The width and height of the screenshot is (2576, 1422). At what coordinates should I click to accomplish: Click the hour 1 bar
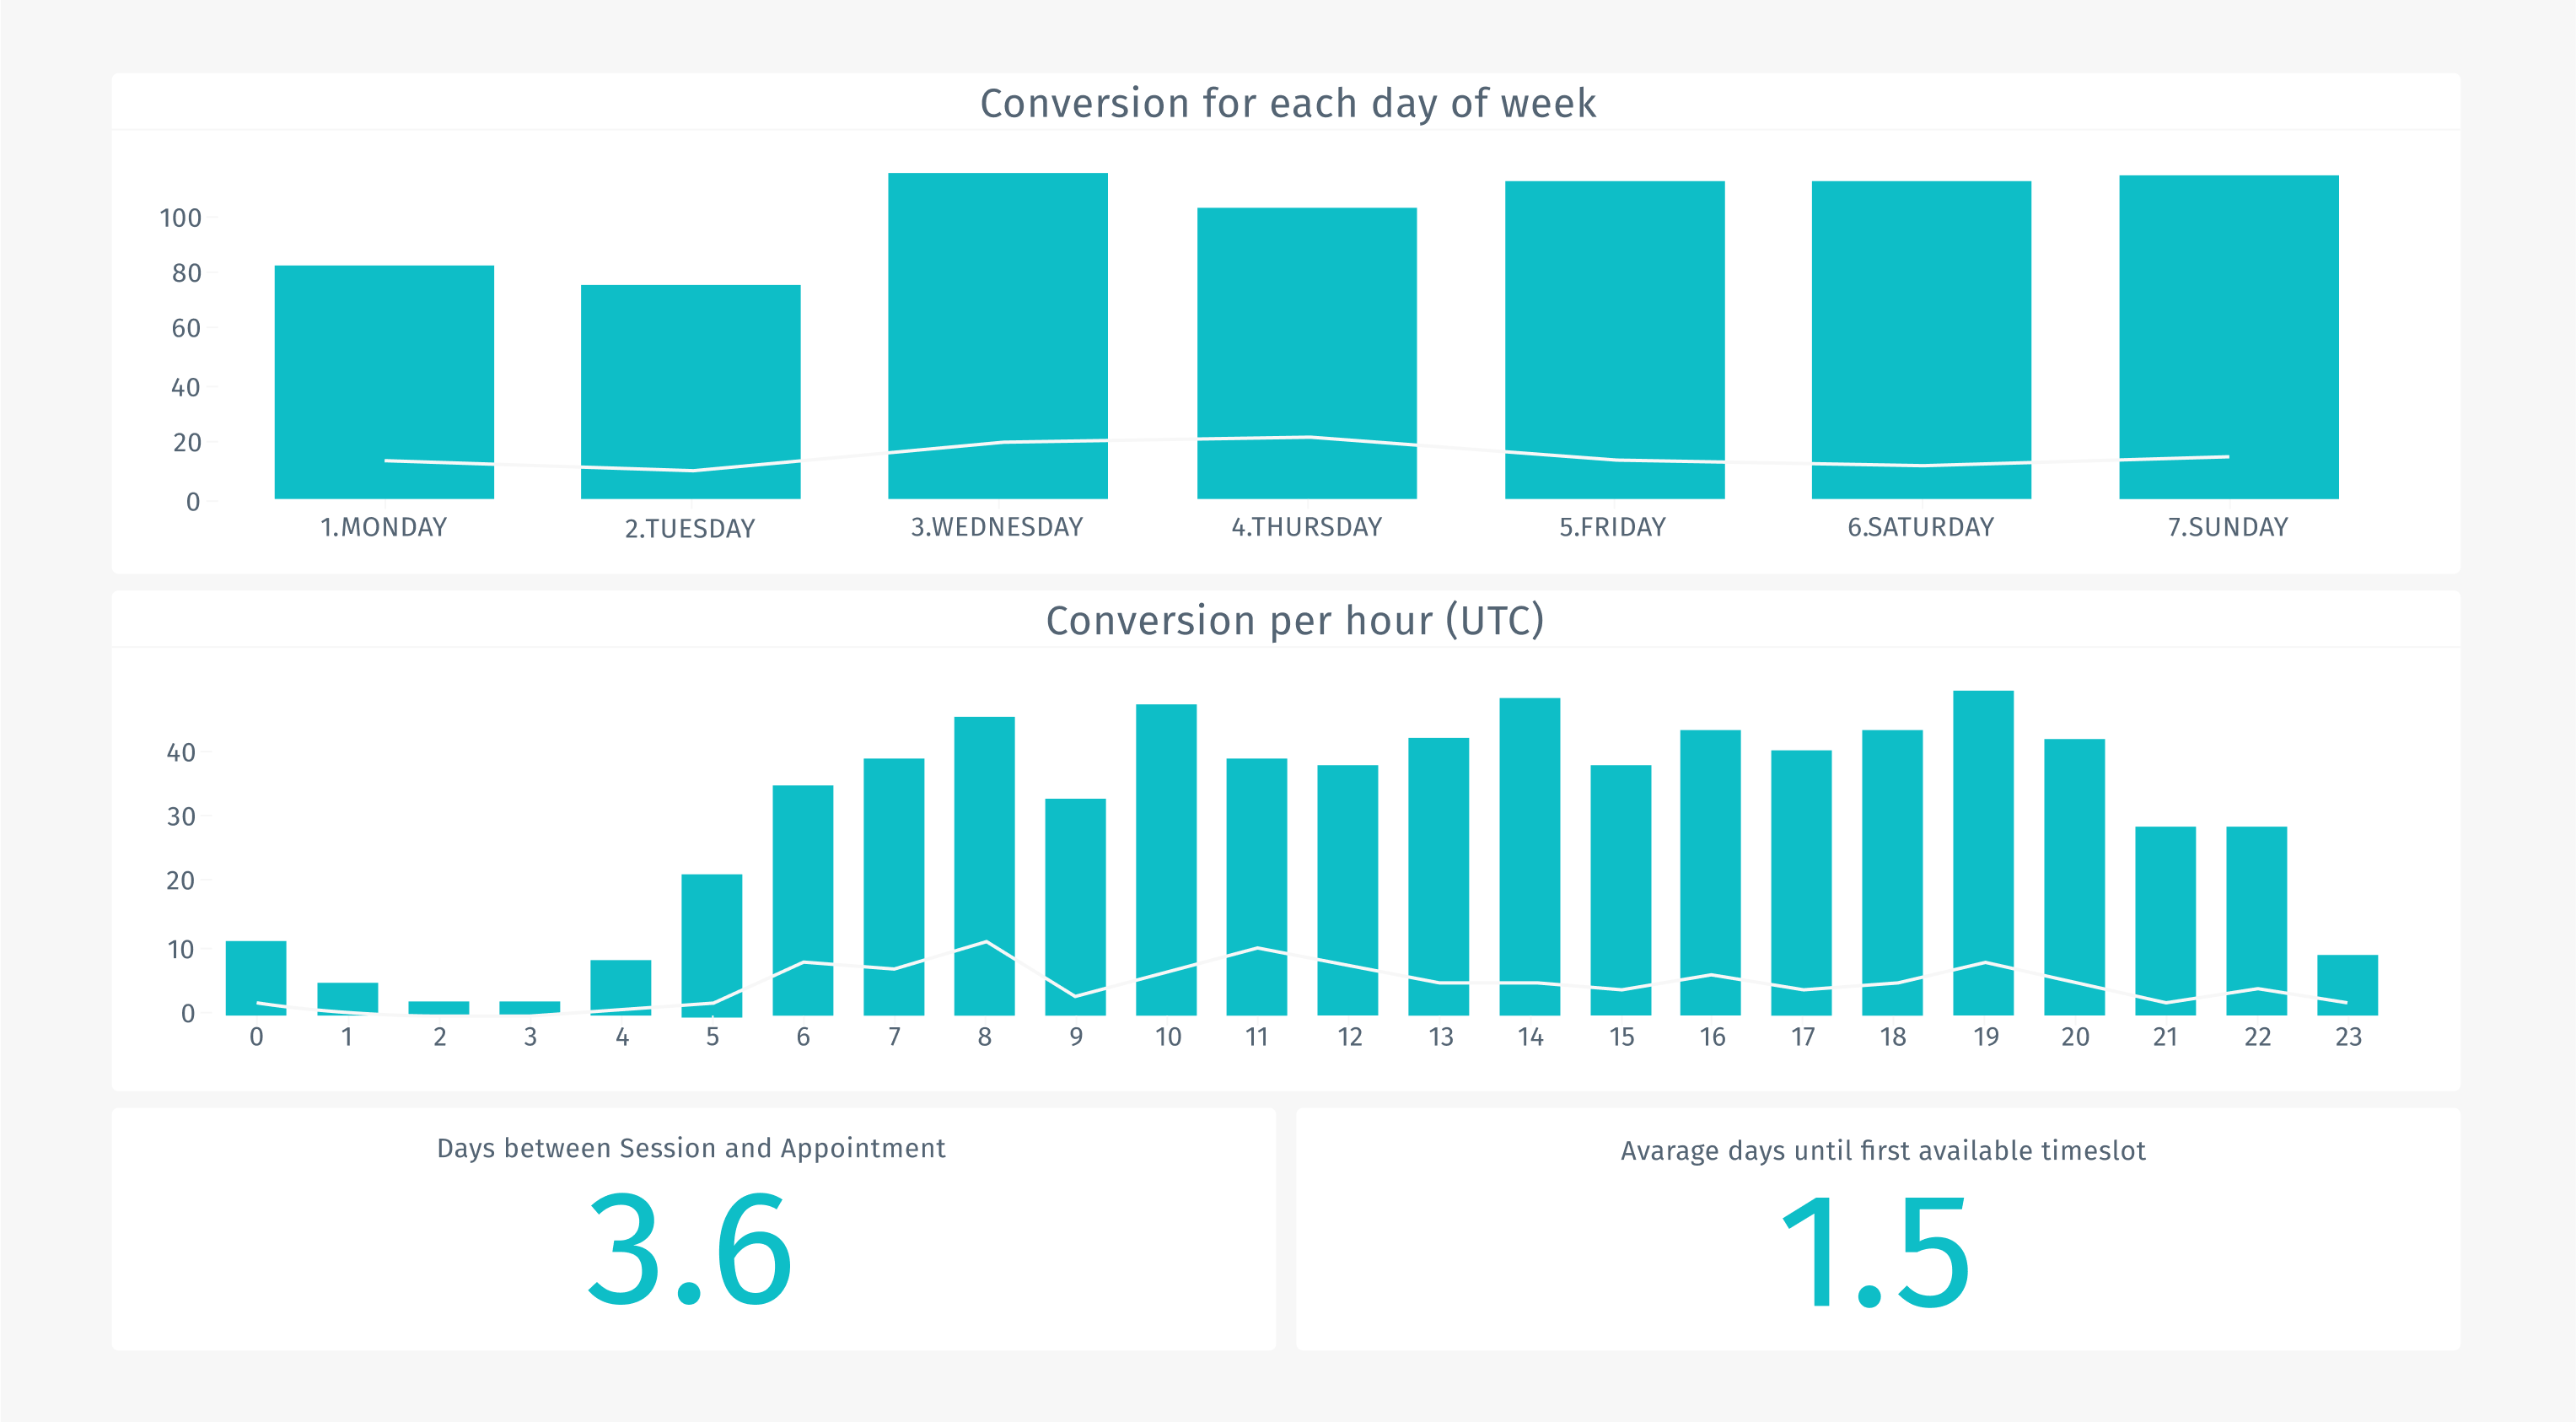(348, 999)
